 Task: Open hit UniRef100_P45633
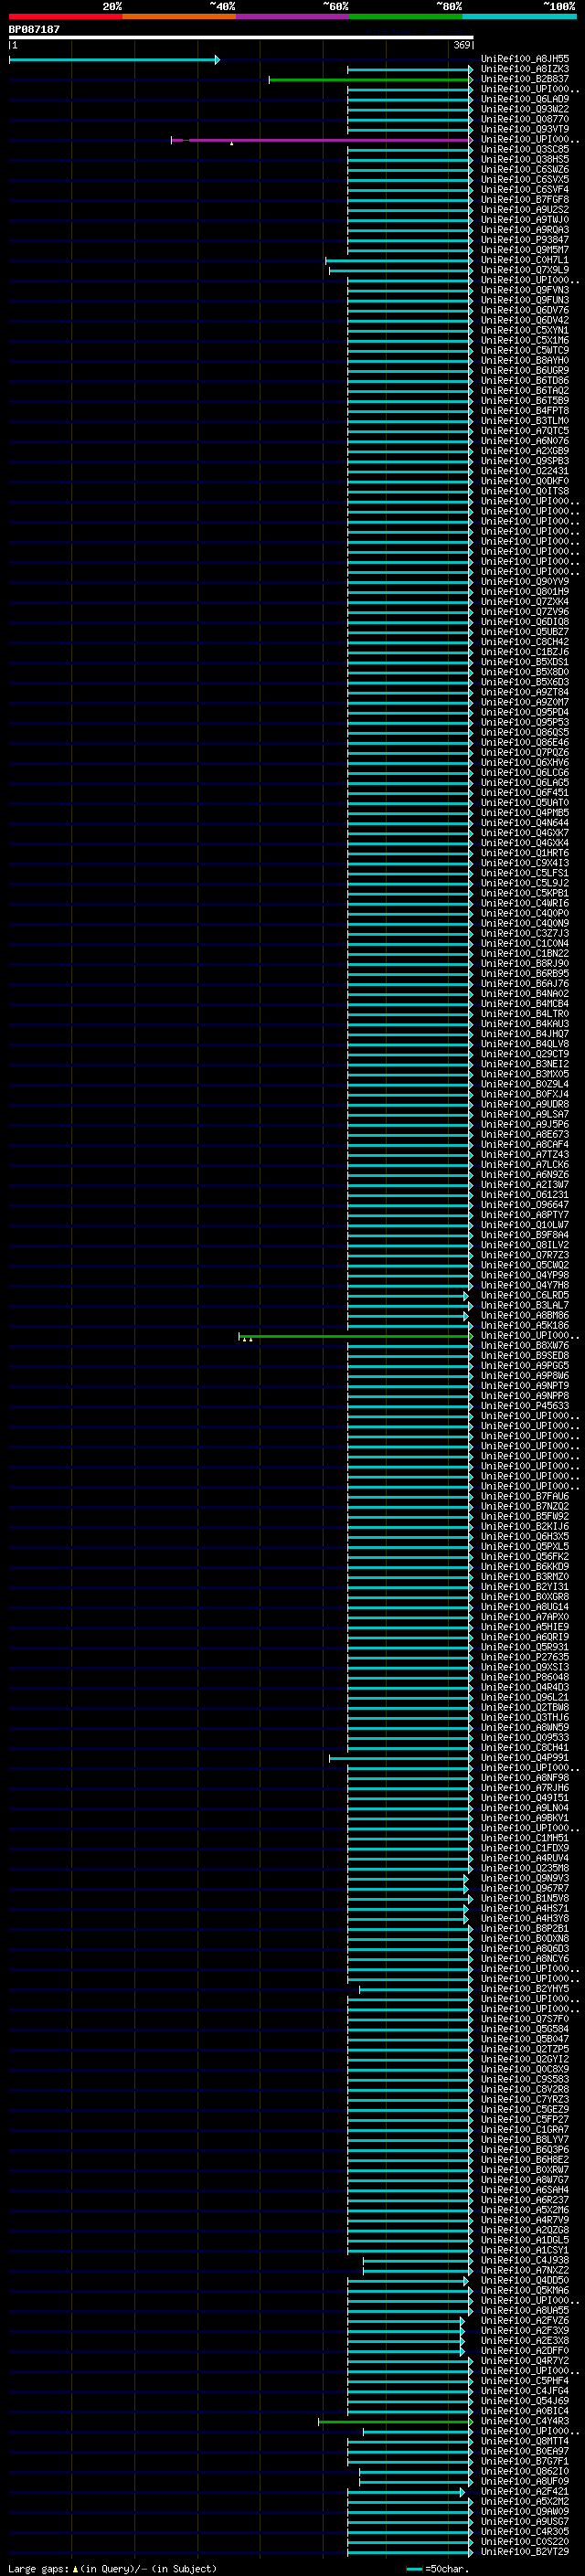[524, 1406]
